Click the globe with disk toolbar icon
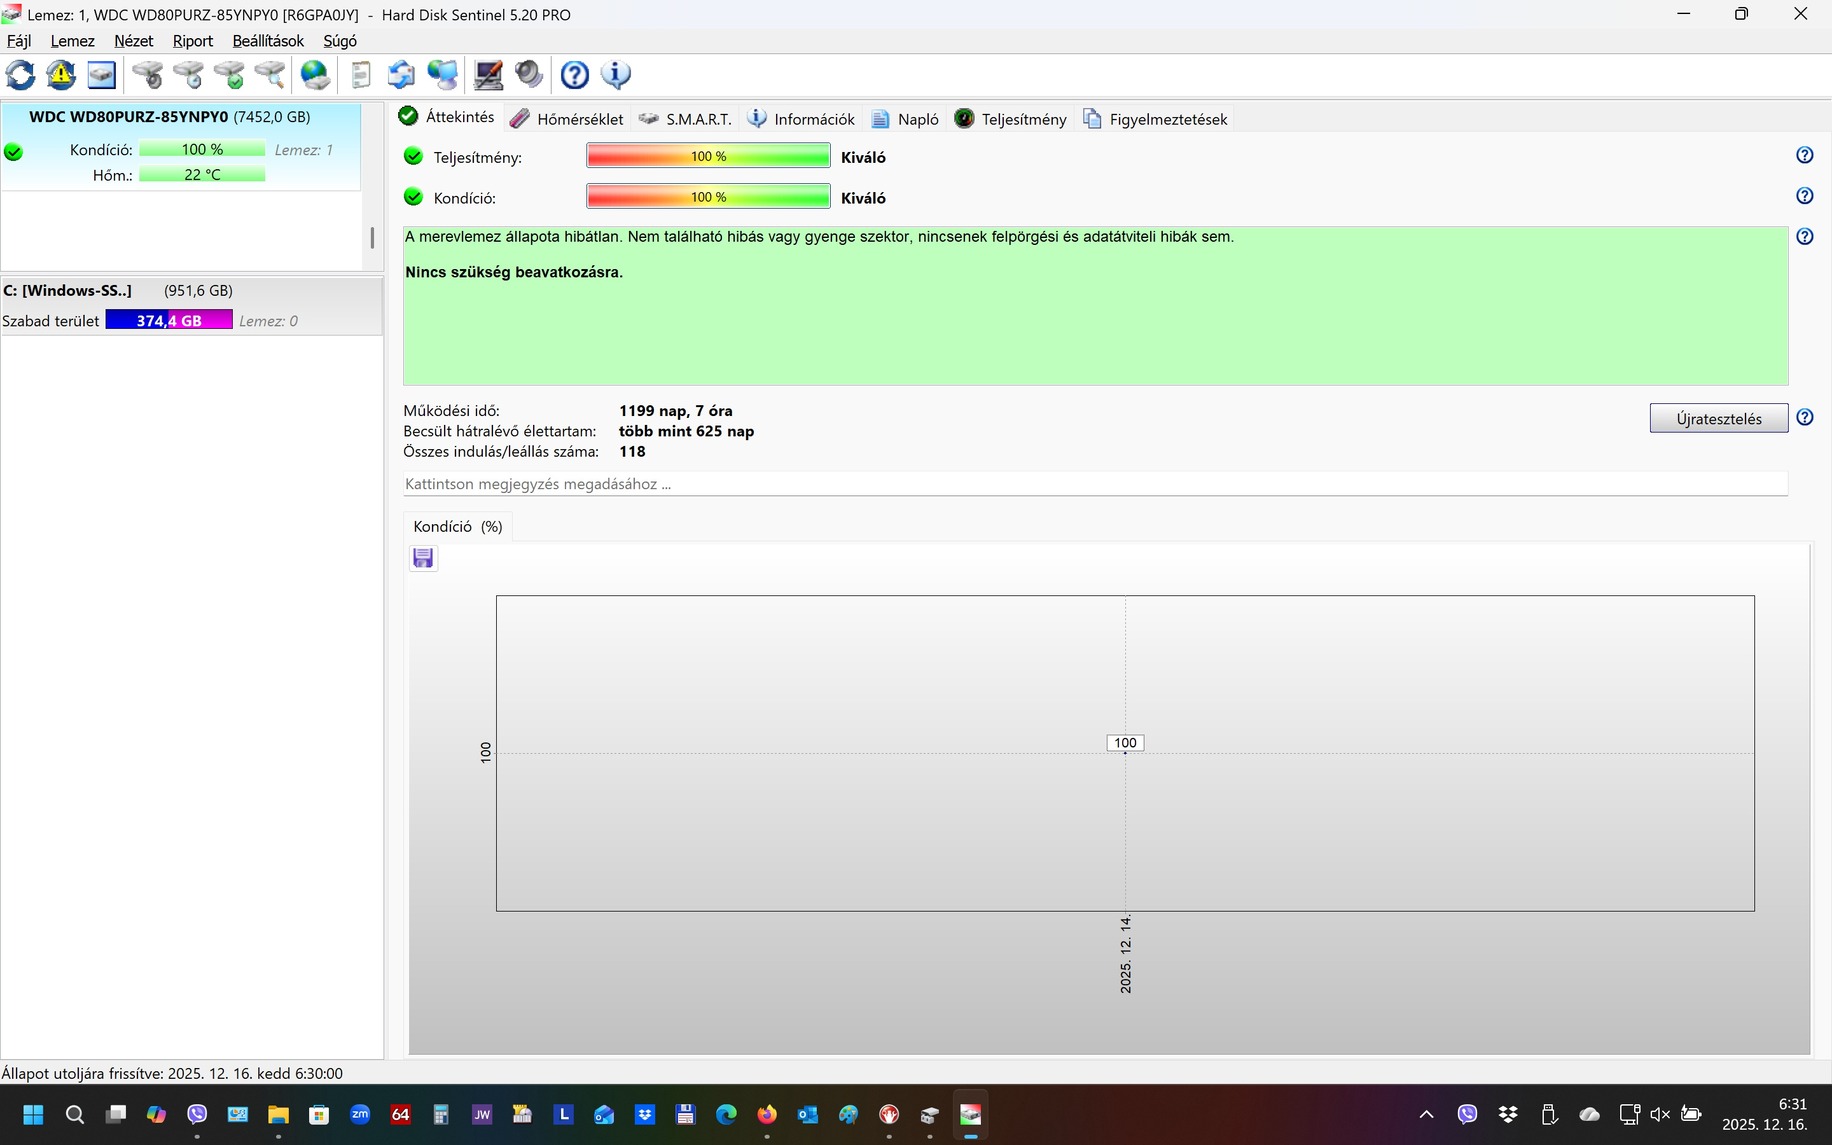 (315, 75)
